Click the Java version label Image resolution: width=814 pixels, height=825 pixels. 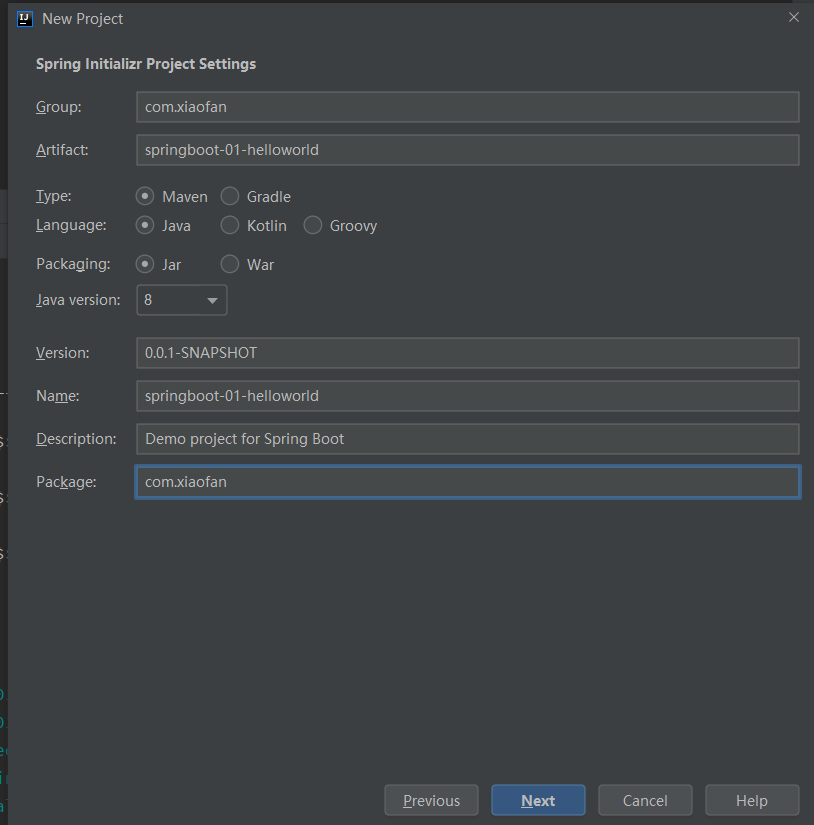click(x=78, y=300)
